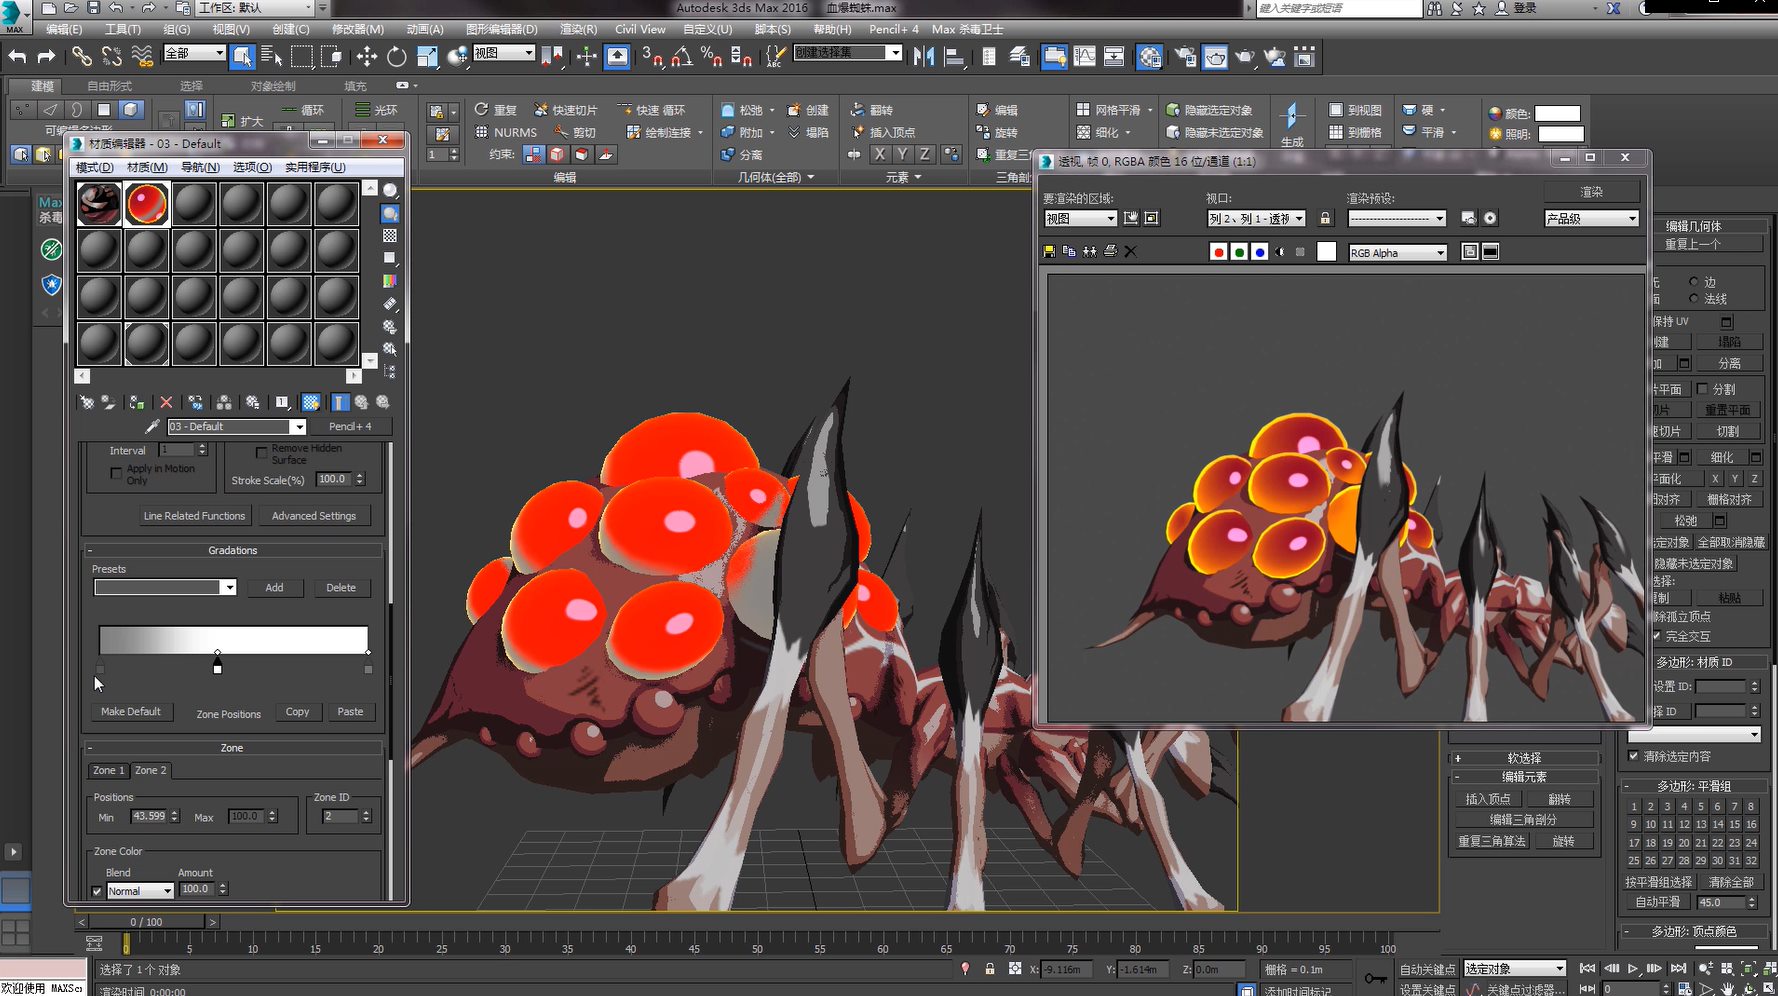Viewport: 1778px width, 996px height.
Task: Pick material from object with eyedropper
Action: point(153,427)
